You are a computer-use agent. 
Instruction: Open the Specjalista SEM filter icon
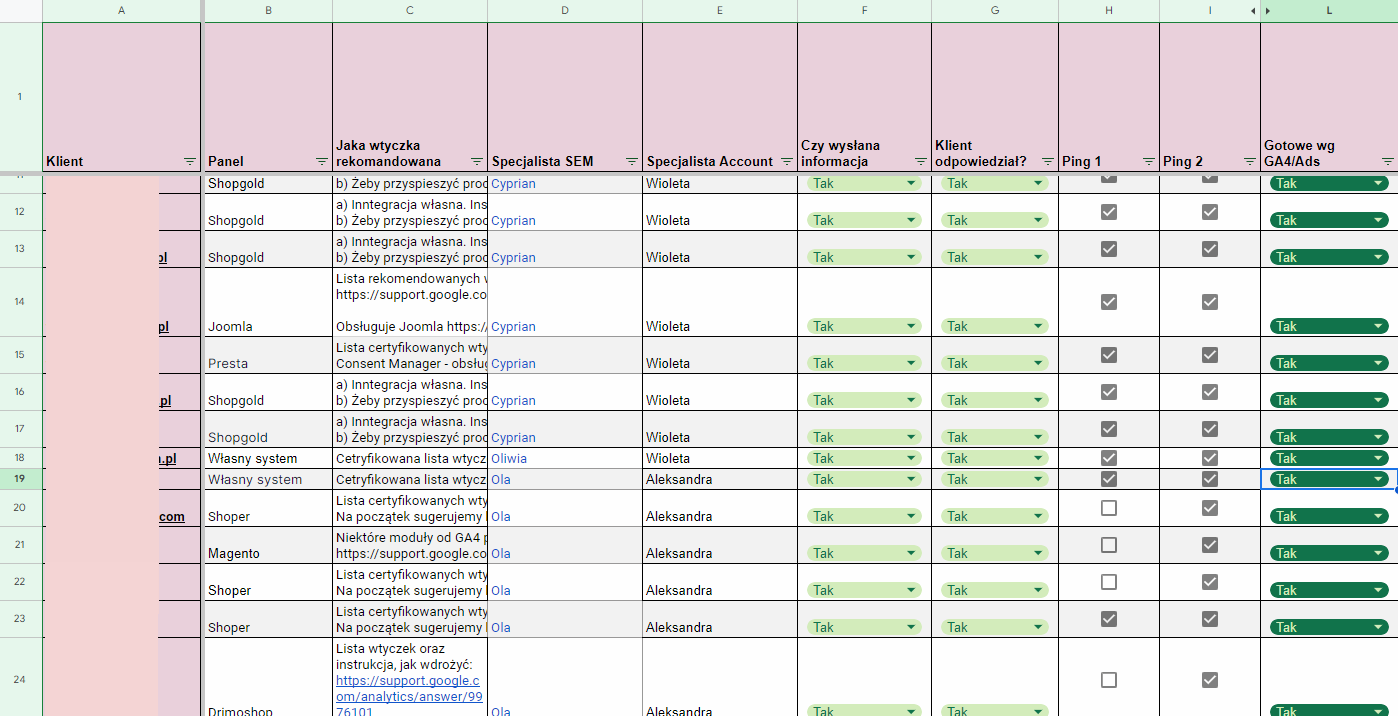point(631,161)
